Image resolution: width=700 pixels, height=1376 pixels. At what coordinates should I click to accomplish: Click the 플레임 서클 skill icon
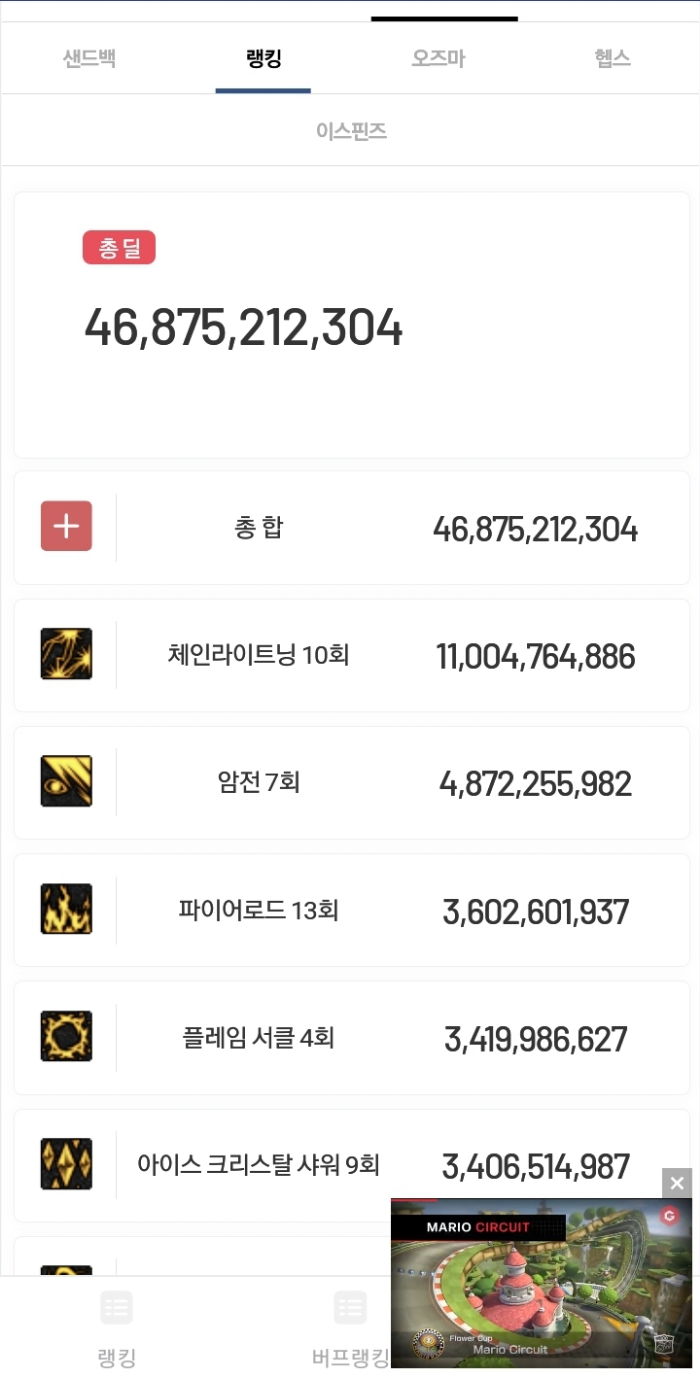point(66,1036)
